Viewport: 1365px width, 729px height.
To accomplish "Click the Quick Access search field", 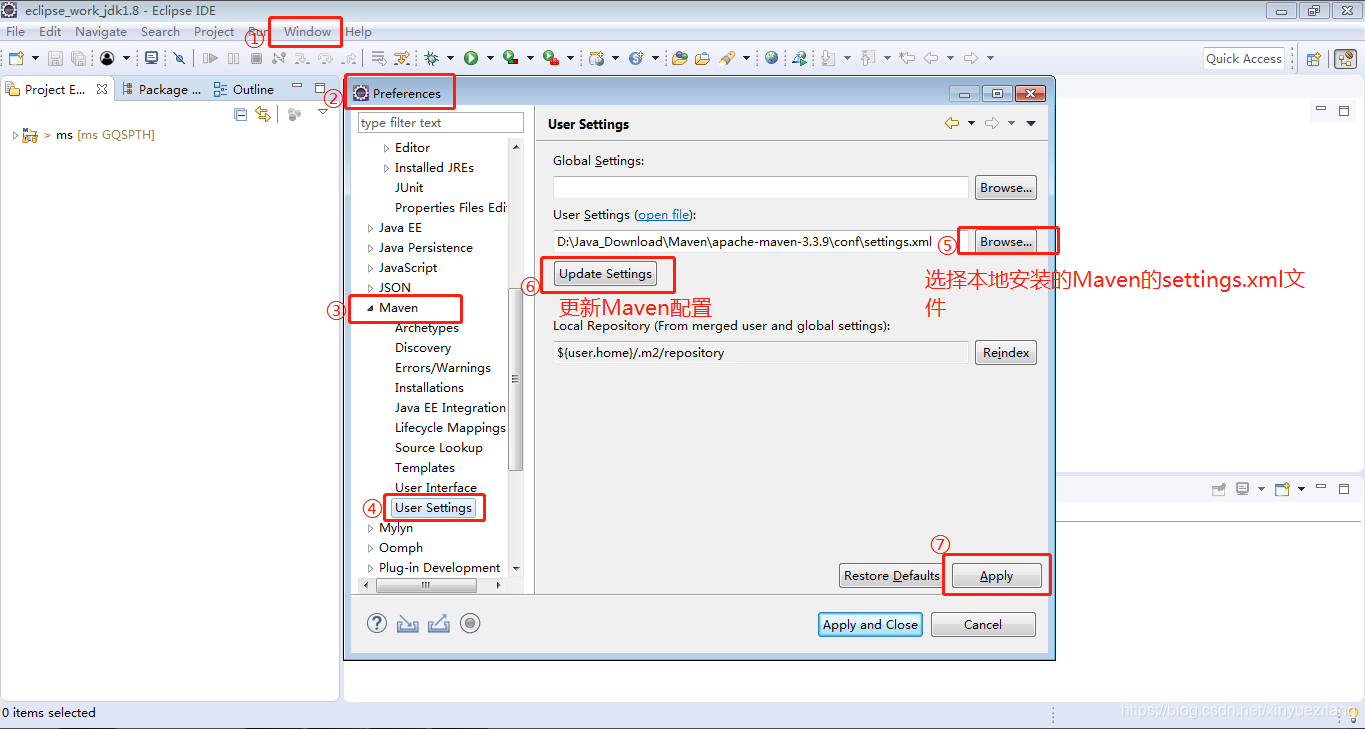I will [x=1244, y=58].
